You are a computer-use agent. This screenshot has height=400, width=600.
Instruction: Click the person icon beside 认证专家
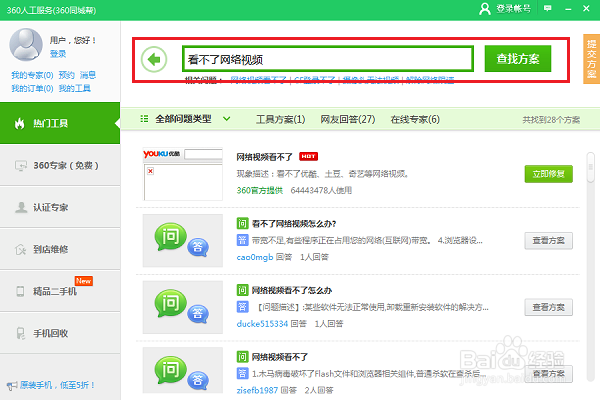(21, 207)
